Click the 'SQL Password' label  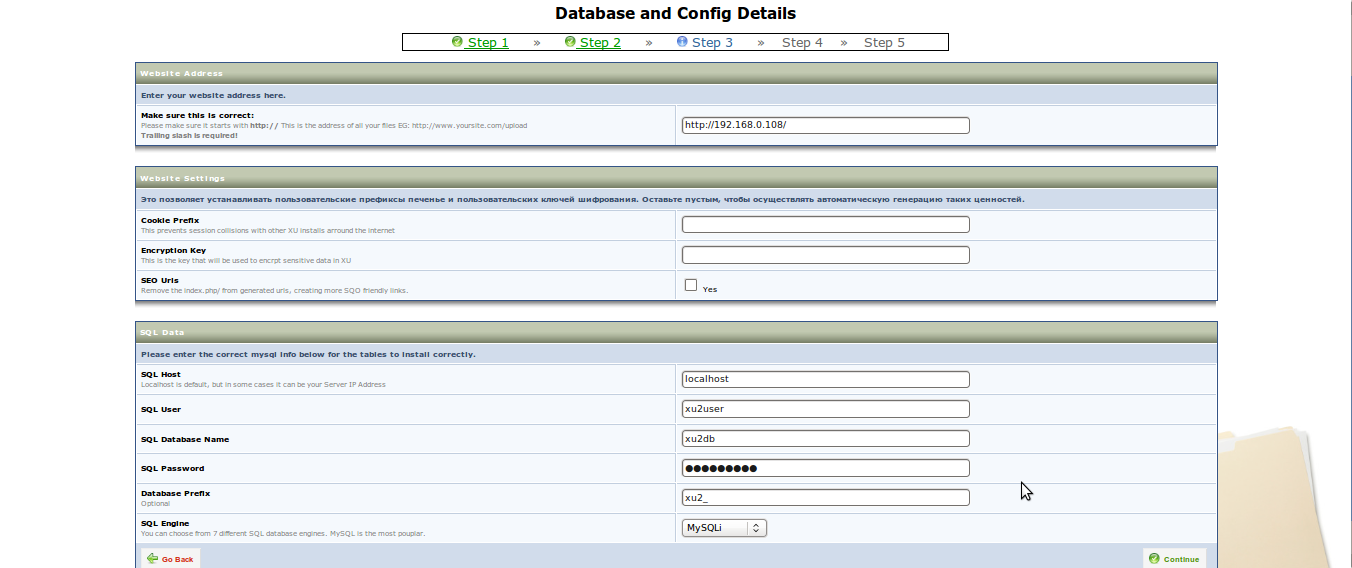(x=172, y=468)
